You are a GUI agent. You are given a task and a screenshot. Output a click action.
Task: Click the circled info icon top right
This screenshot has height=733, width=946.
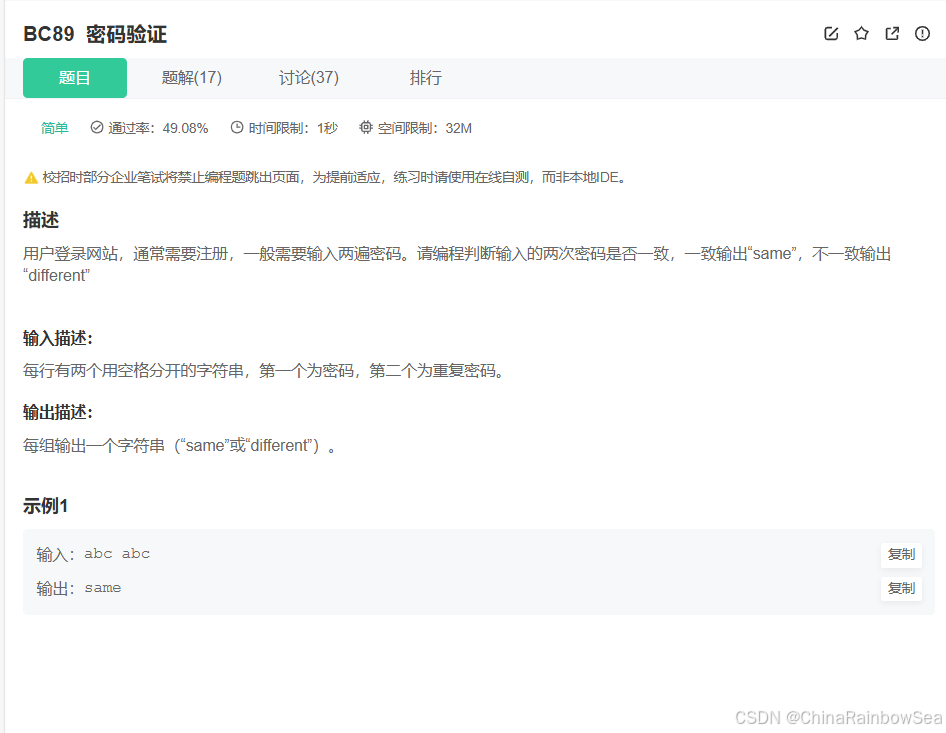coord(921,33)
